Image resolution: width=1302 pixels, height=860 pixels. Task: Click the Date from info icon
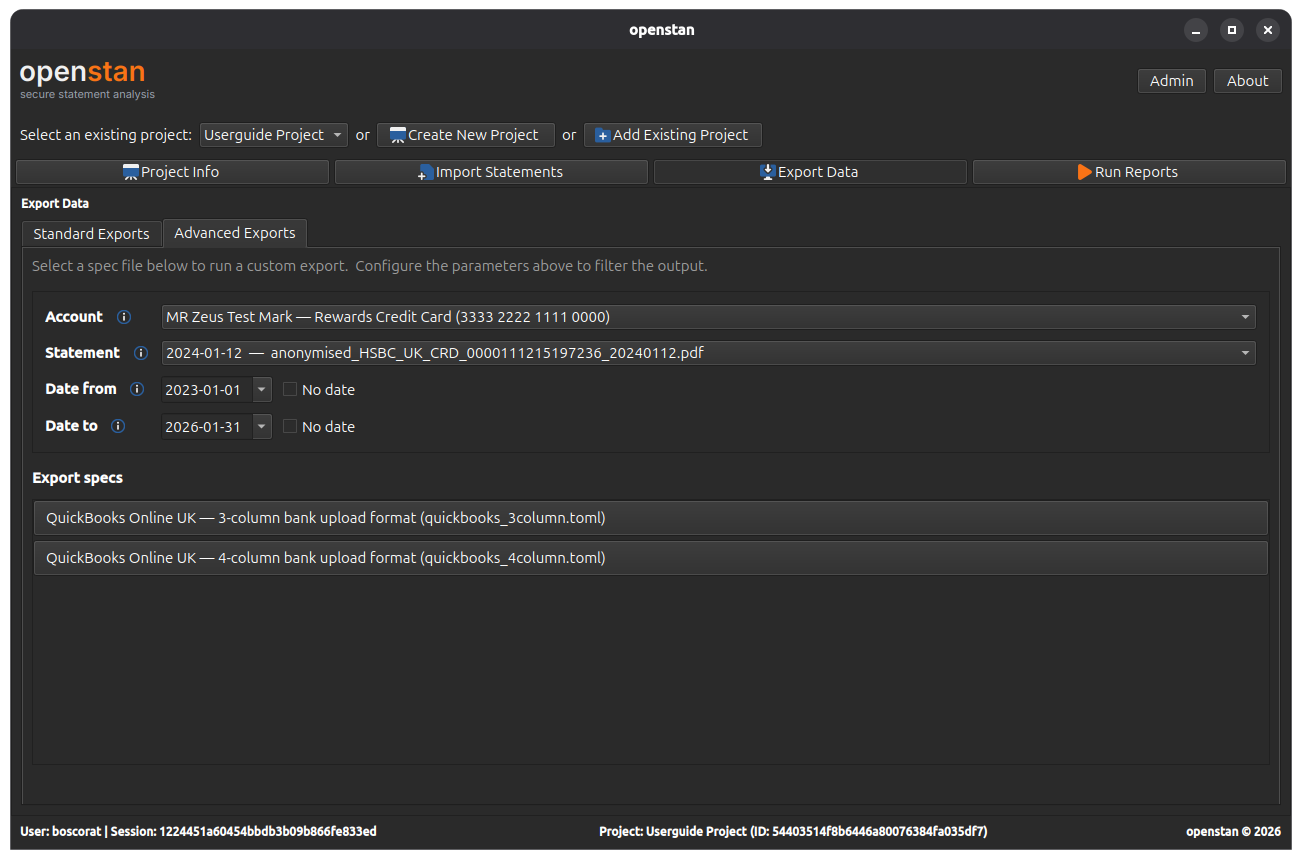tap(137, 389)
